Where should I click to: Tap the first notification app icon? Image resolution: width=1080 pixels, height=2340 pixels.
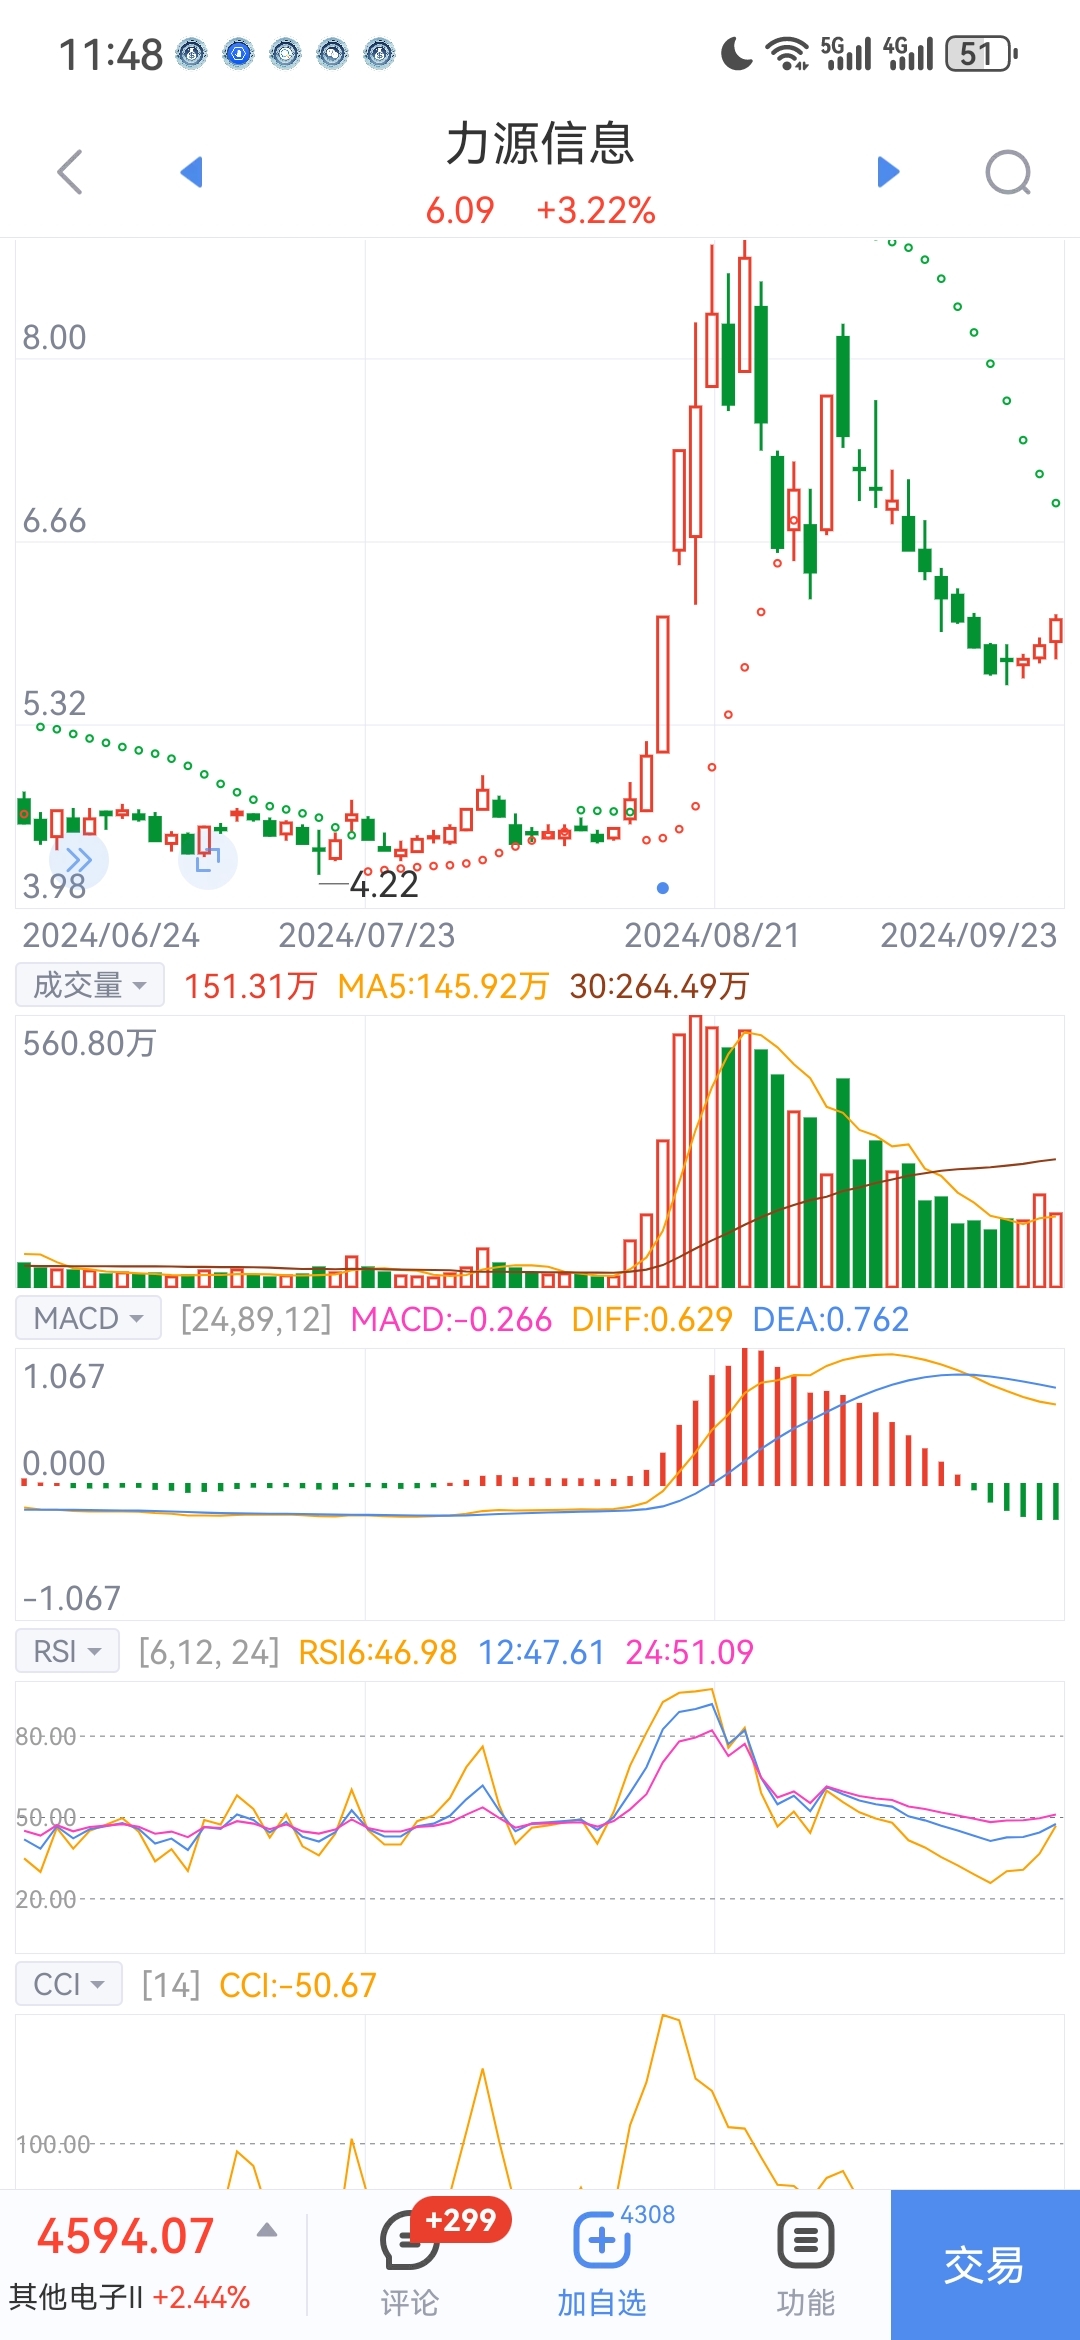point(191,53)
